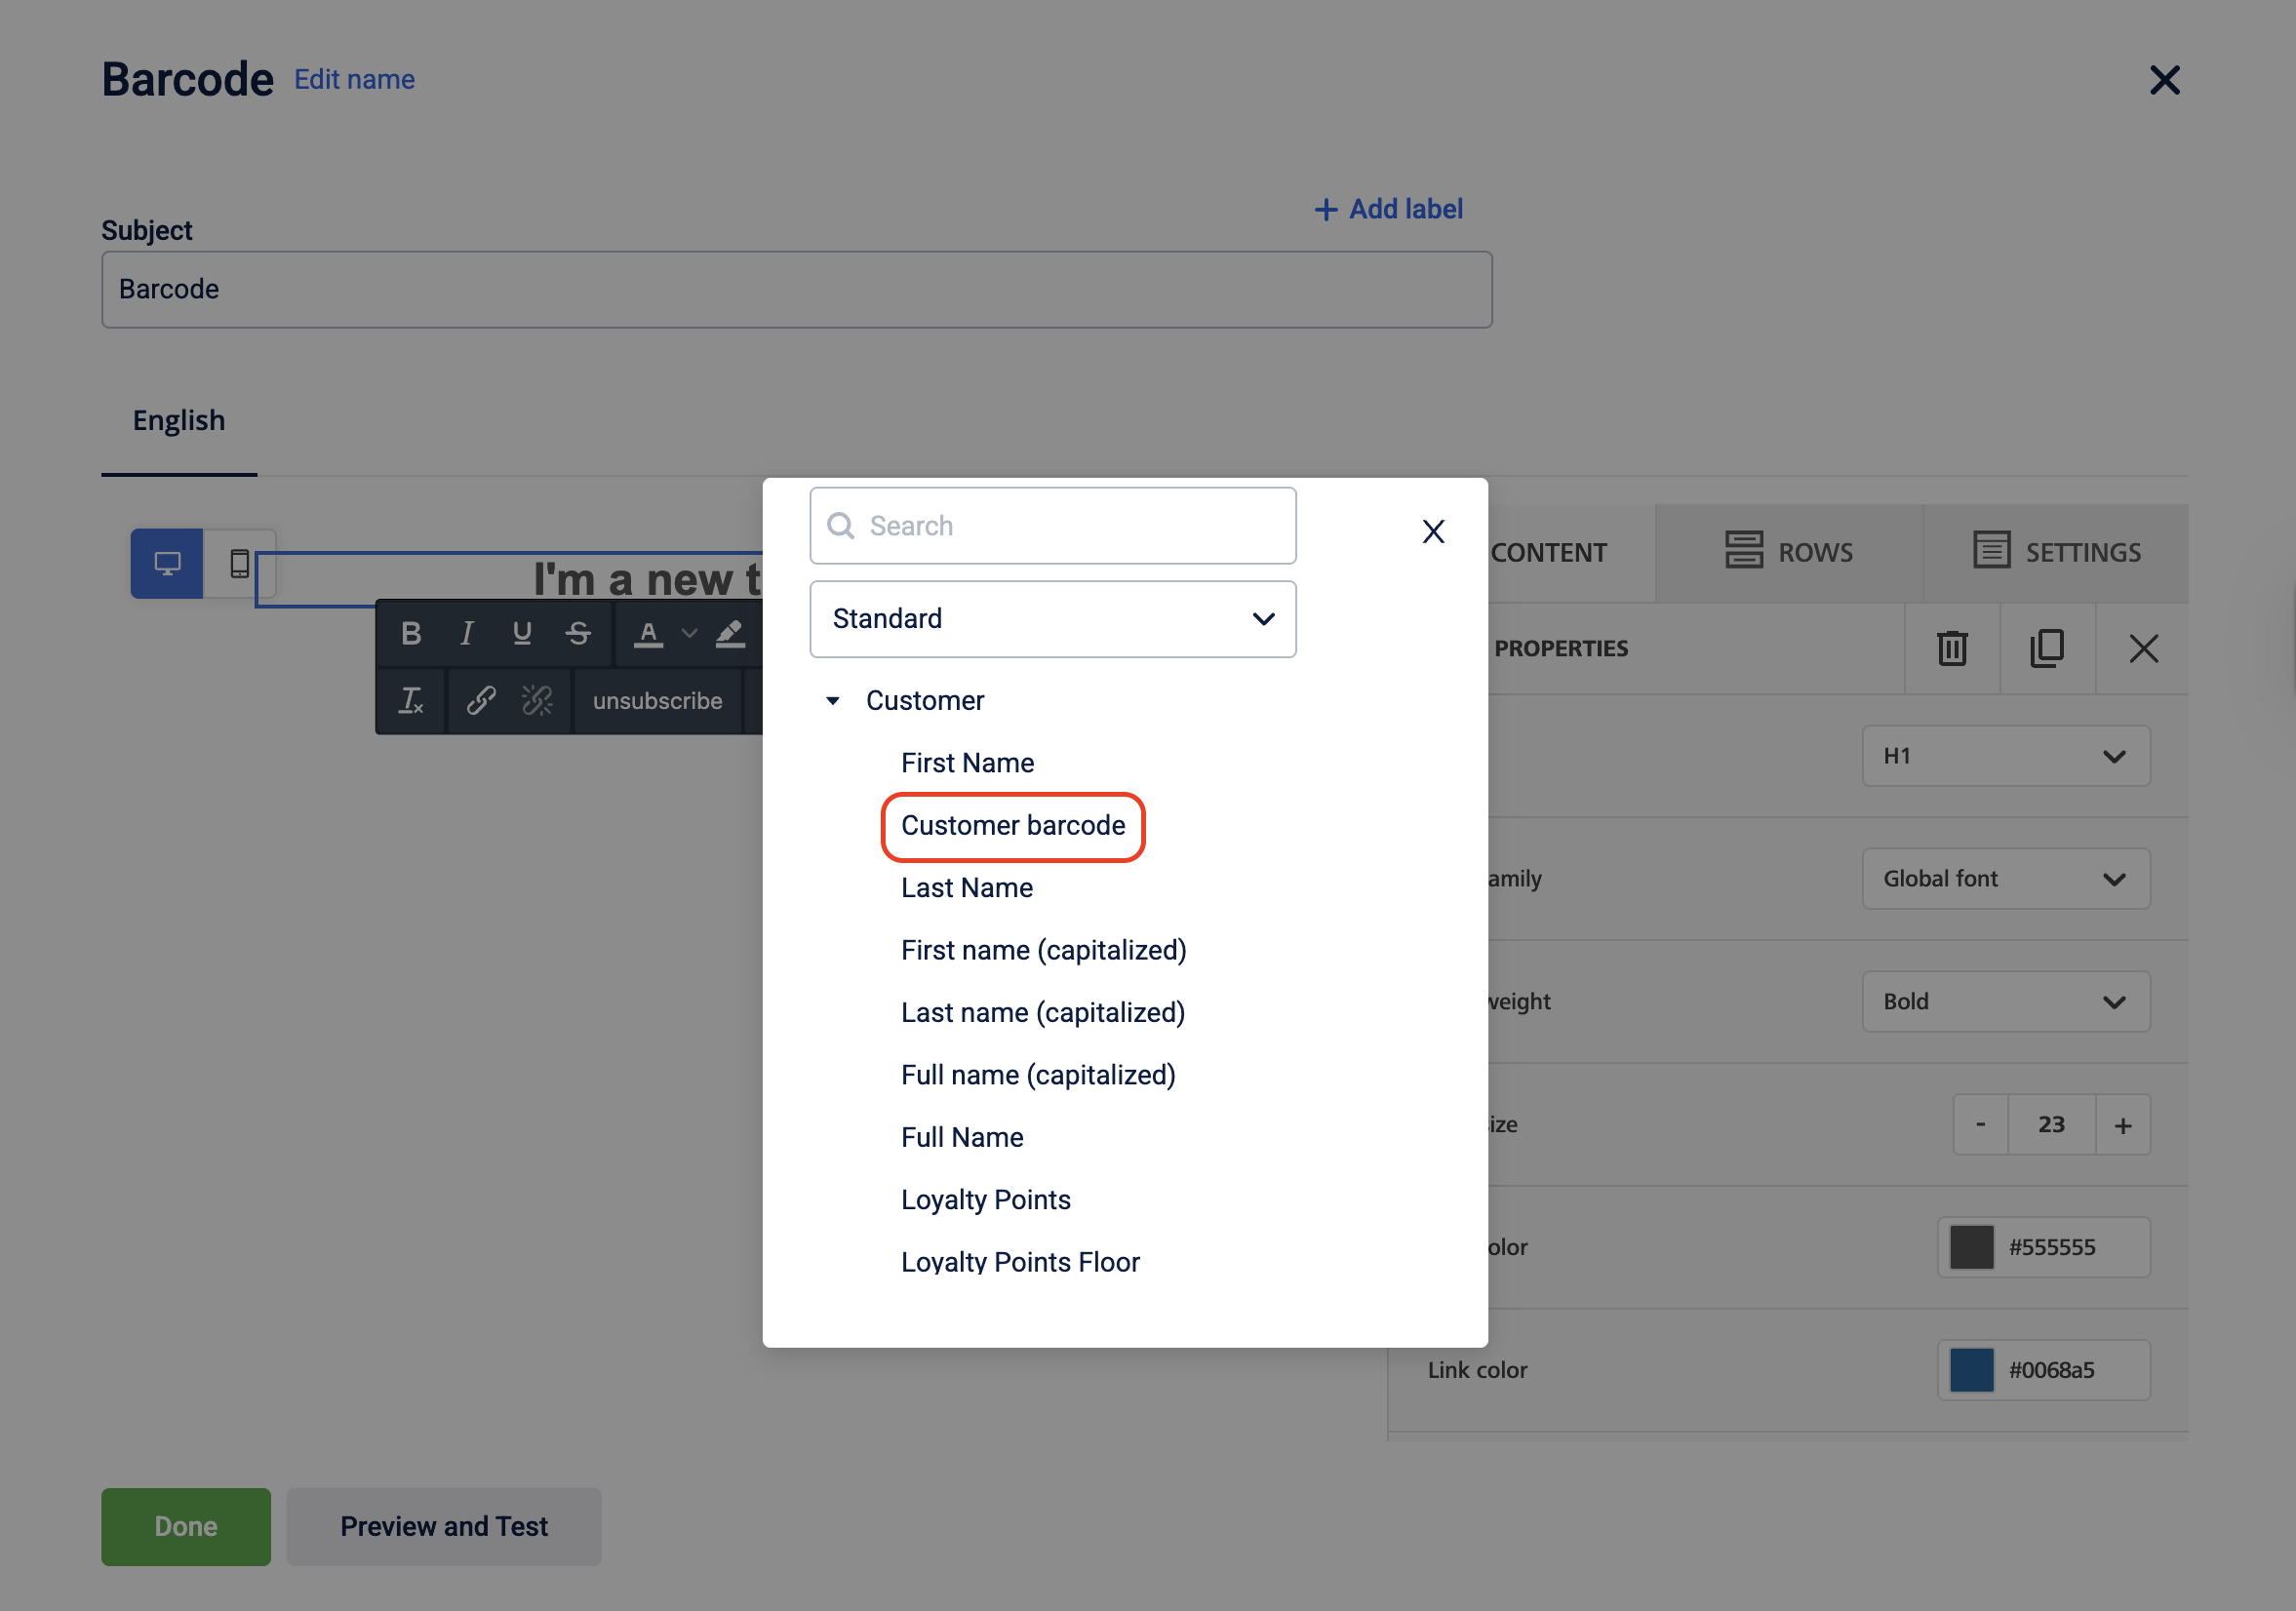2296x1611 pixels.
Task: Apply strikethrough to the text
Action: (x=578, y=634)
